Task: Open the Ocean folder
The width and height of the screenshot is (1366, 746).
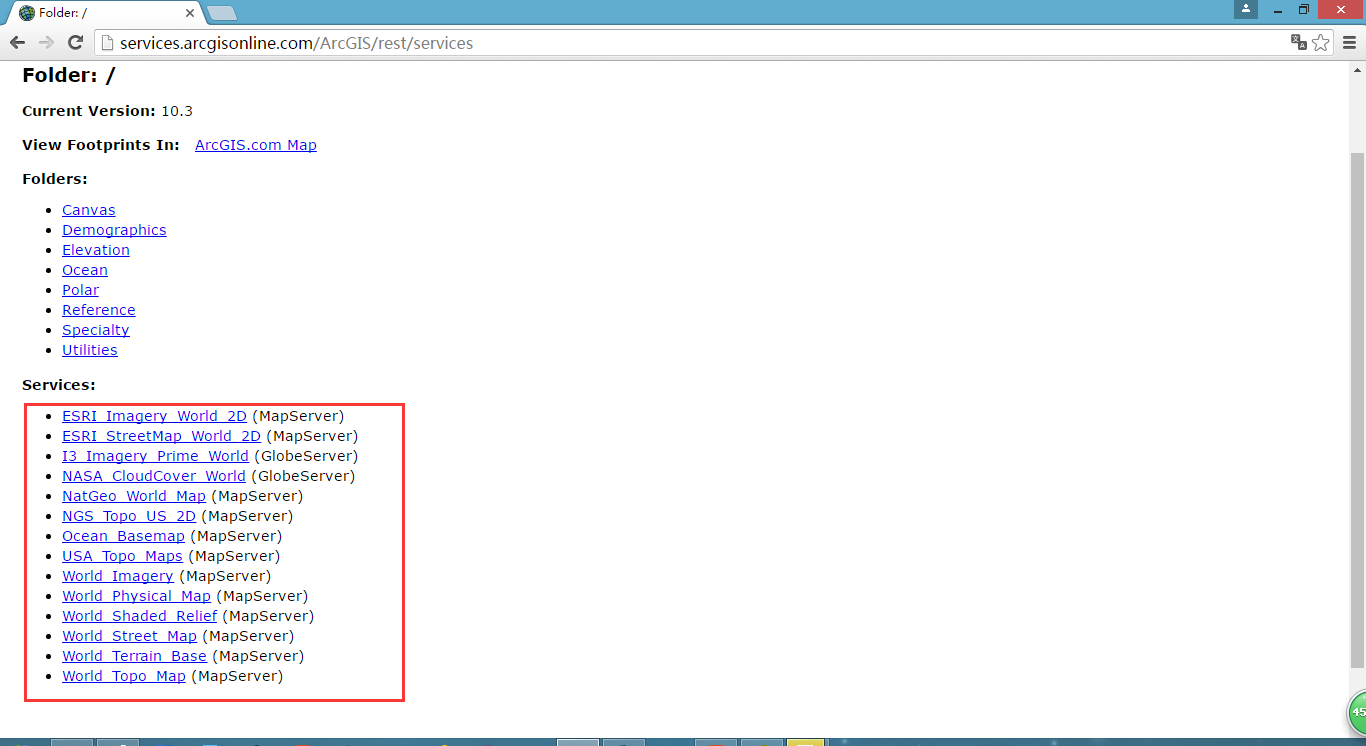Action: 85,270
